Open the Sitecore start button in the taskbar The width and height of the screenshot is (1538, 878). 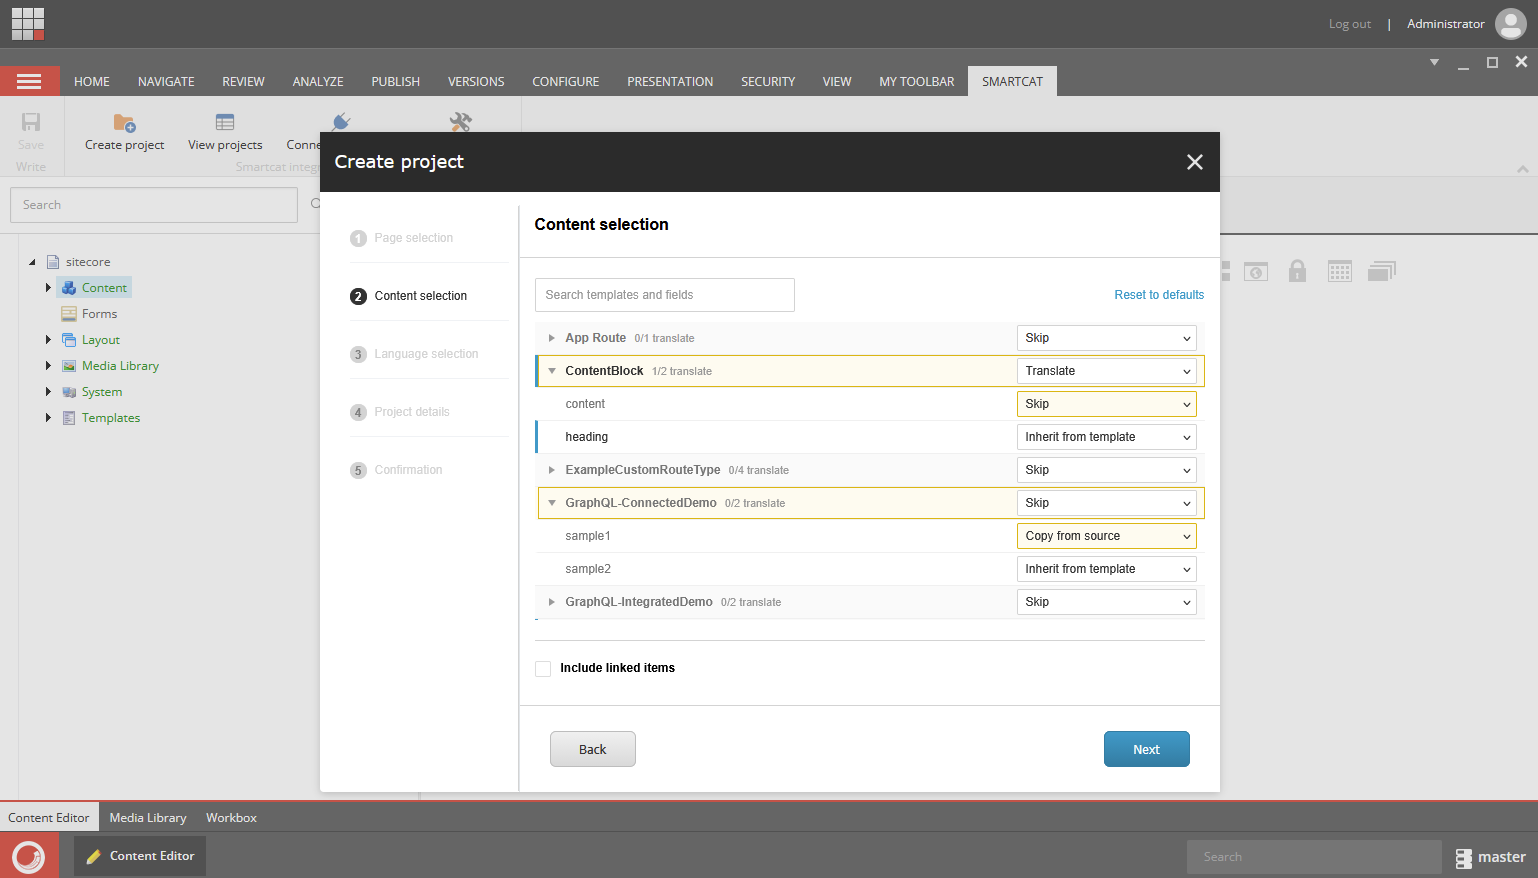[29, 856]
